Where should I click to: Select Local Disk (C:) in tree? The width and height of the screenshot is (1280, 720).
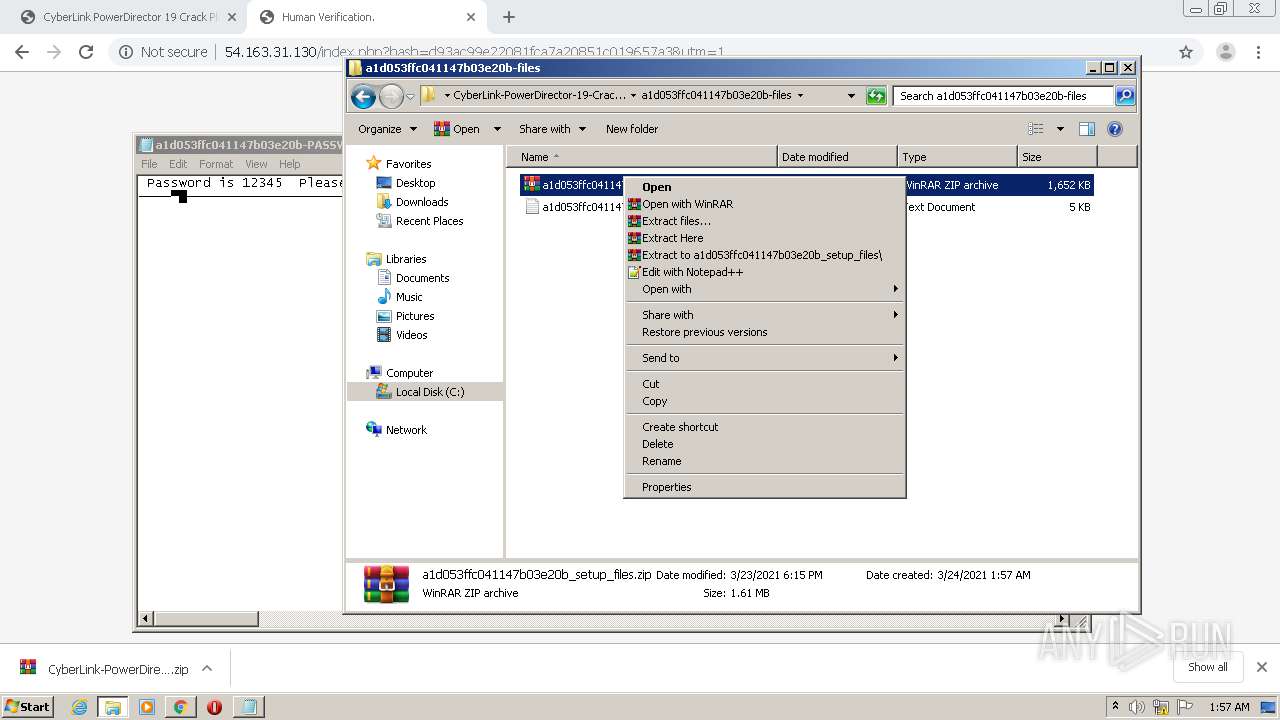click(x=429, y=392)
